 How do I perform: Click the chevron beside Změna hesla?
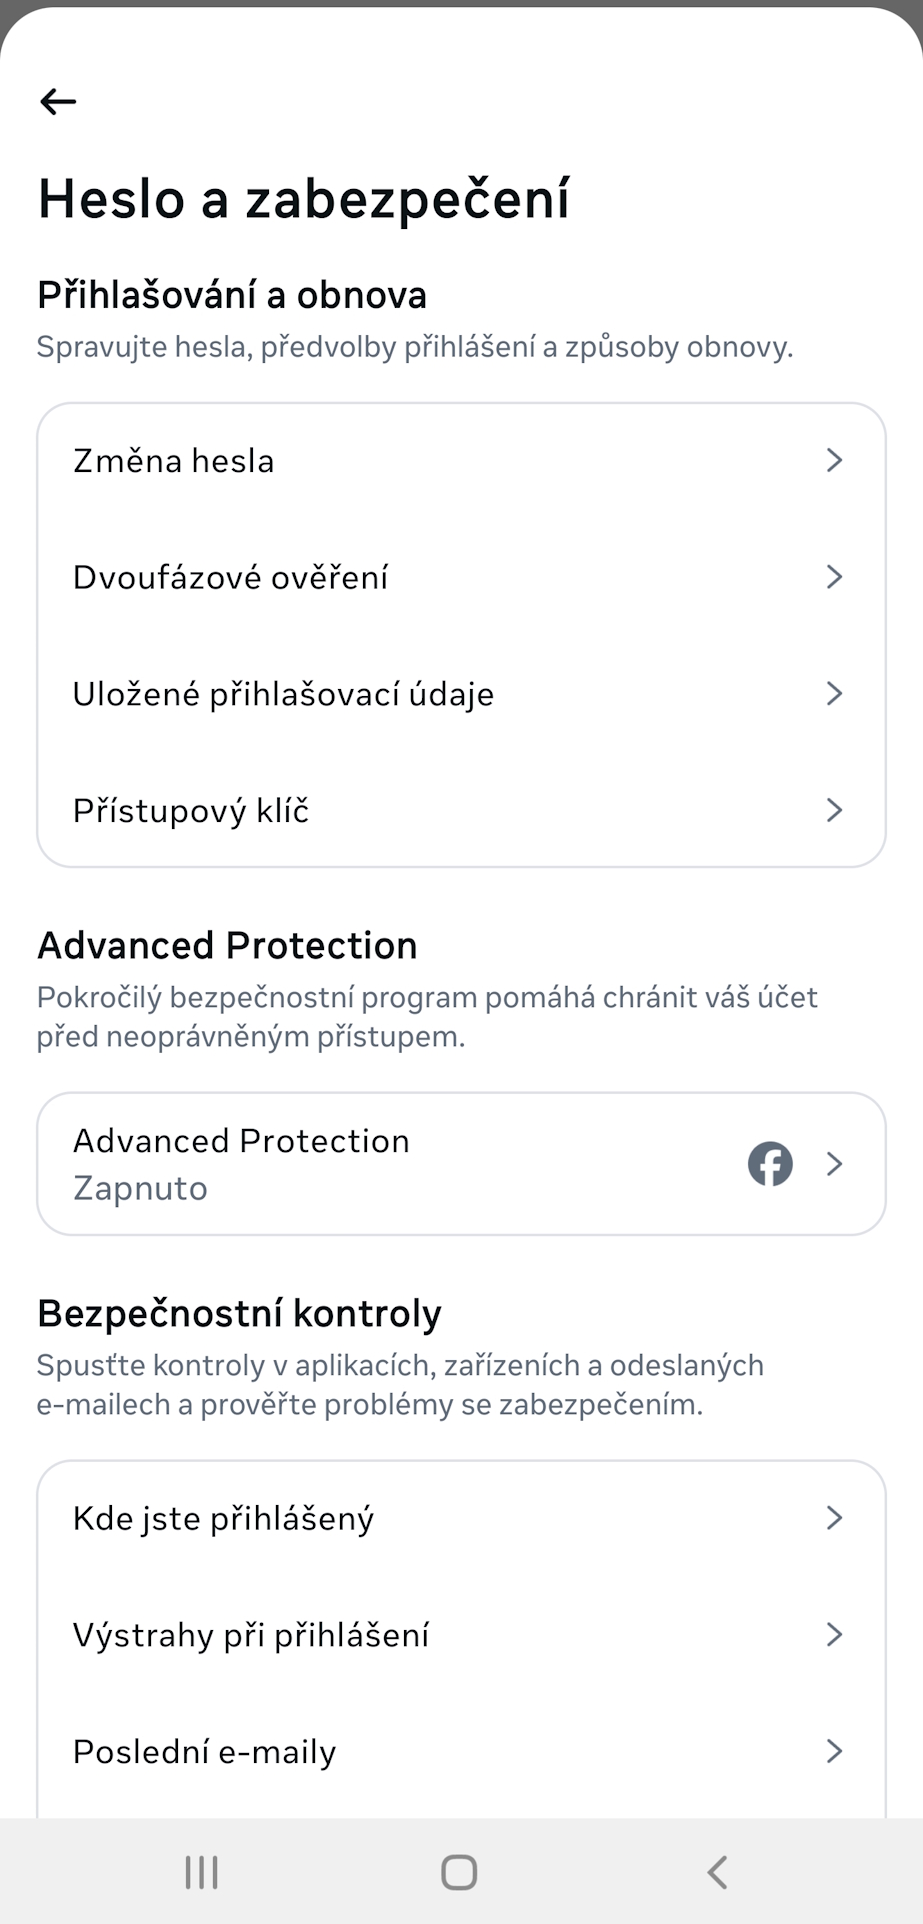(x=835, y=461)
